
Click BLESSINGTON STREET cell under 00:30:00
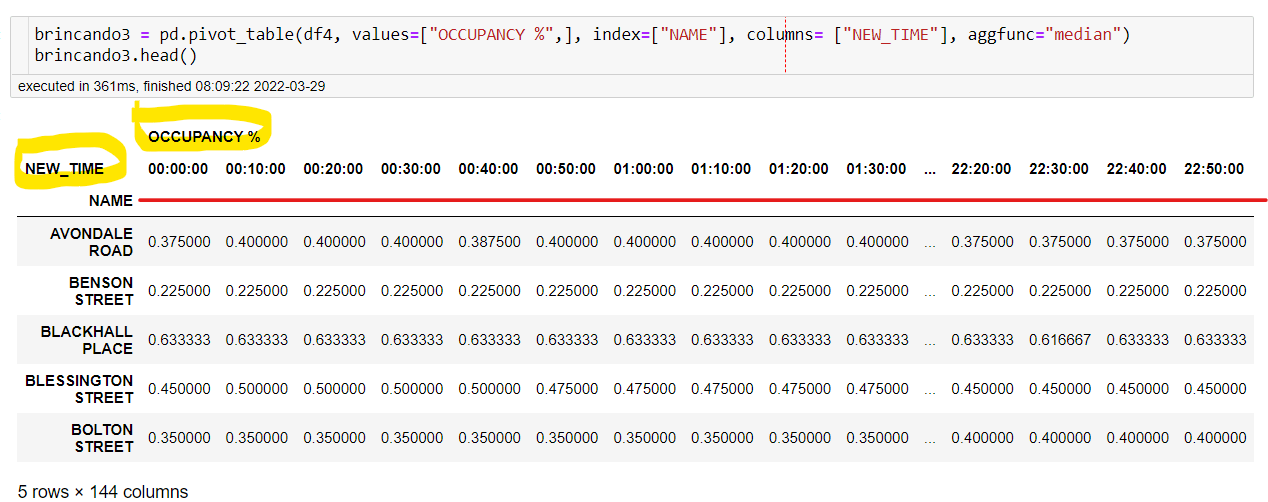tap(411, 389)
